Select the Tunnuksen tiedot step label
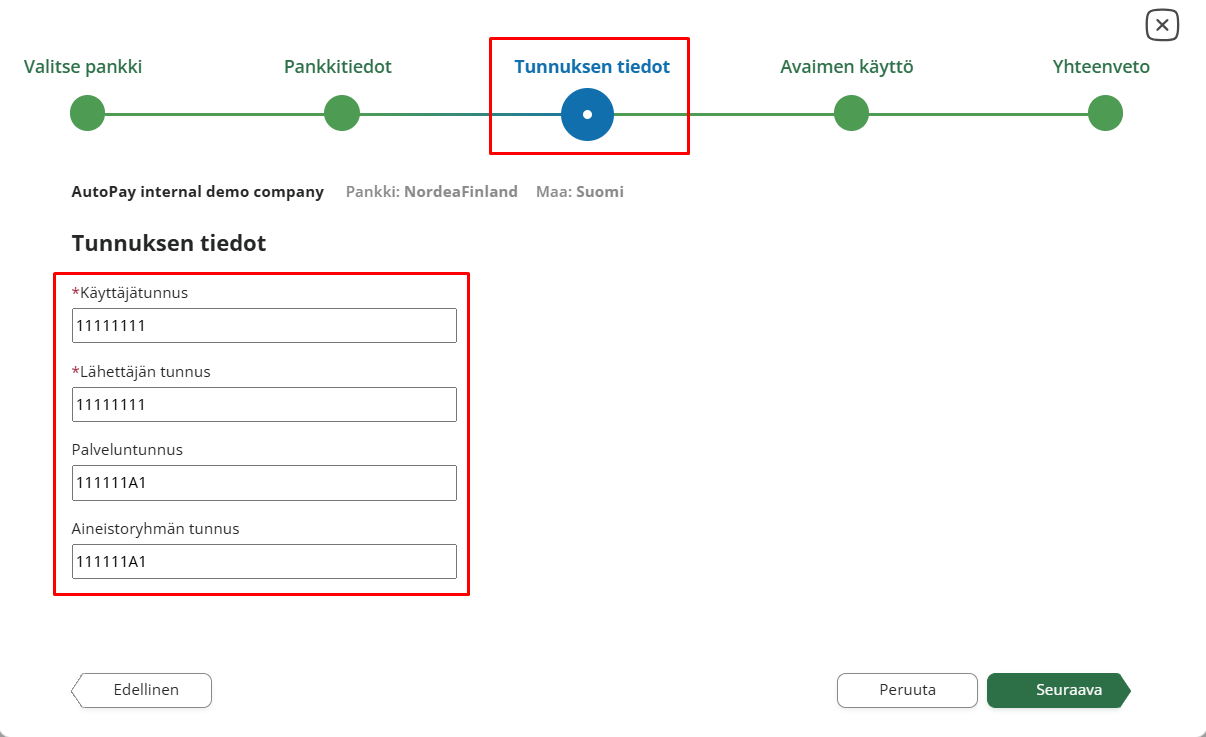Screen dimensions: 1206x737 (x=592, y=67)
